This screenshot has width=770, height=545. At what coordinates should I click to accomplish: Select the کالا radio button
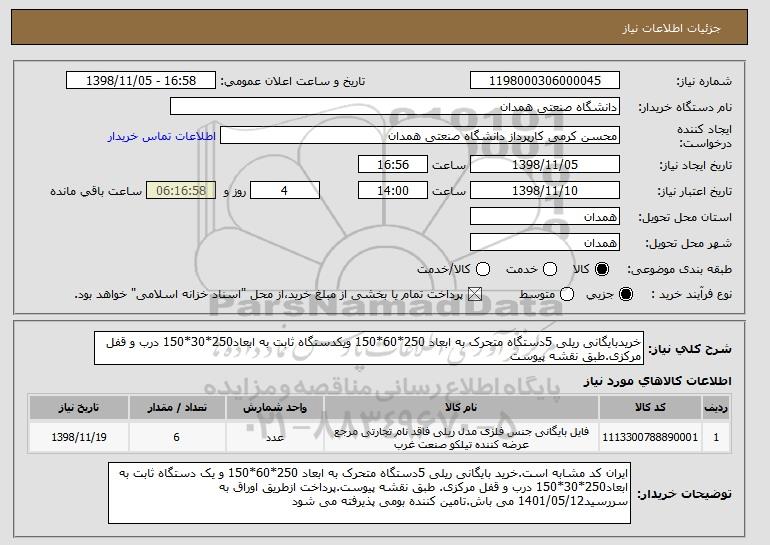[x=601, y=269]
